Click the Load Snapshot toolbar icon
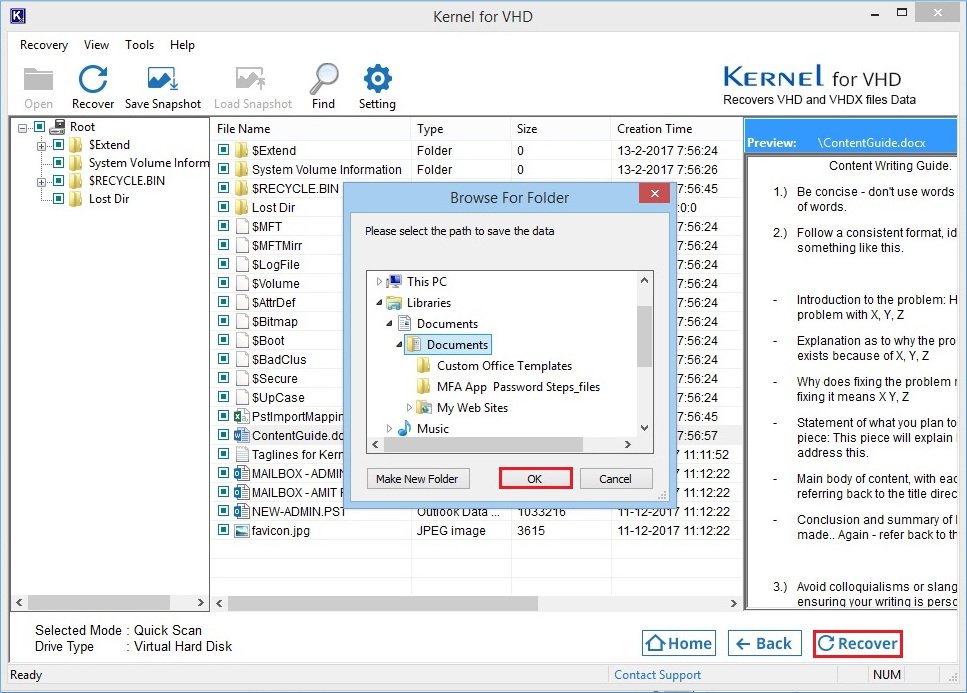This screenshot has height=693, width=967. (251, 80)
